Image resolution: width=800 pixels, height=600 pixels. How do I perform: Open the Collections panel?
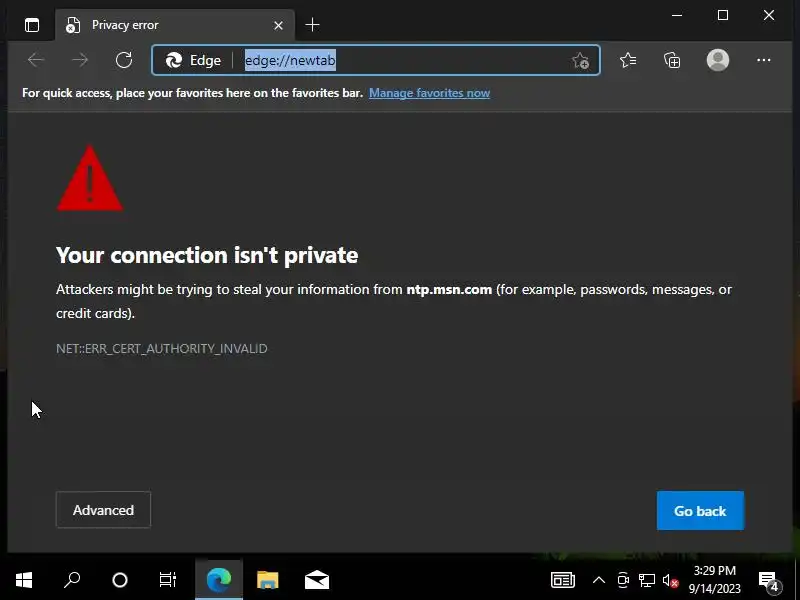pyautogui.click(x=672, y=60)
